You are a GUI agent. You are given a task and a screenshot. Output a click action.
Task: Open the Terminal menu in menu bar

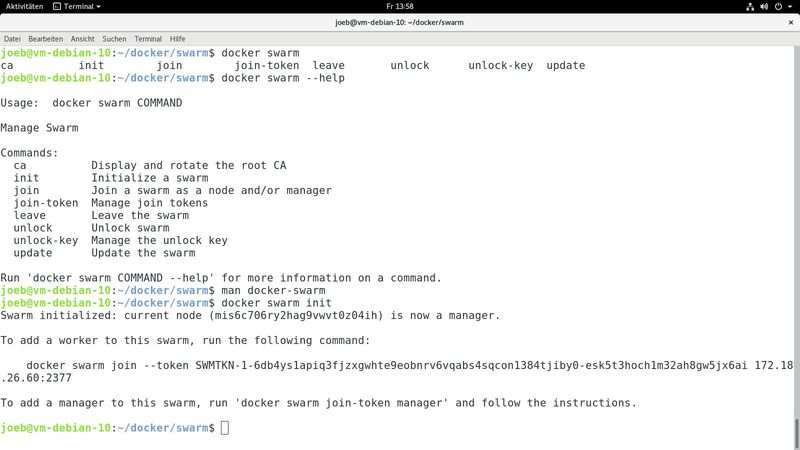pyautogui.click(x=149, y=37)
